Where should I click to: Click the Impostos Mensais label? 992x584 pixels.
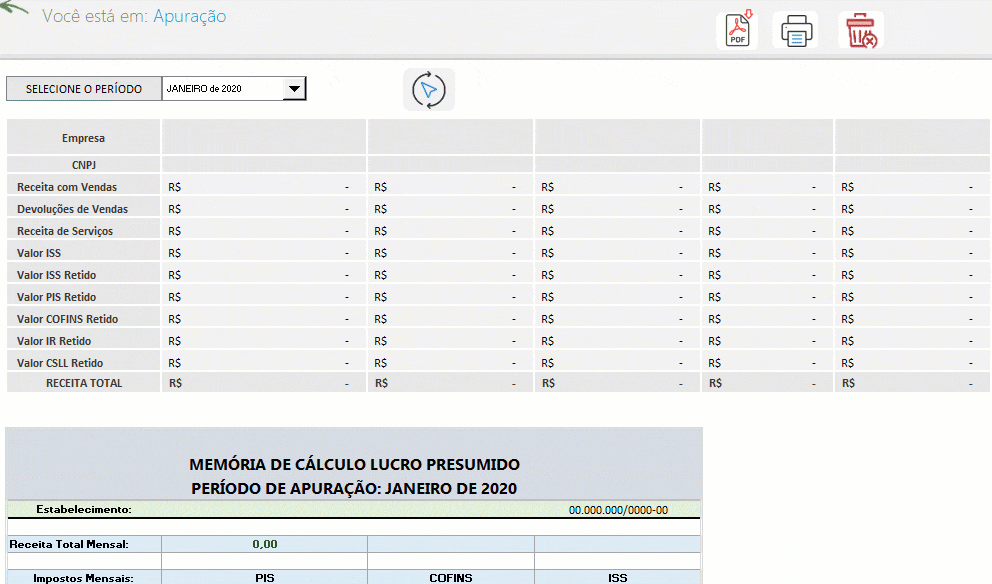[x=83, y=578]
